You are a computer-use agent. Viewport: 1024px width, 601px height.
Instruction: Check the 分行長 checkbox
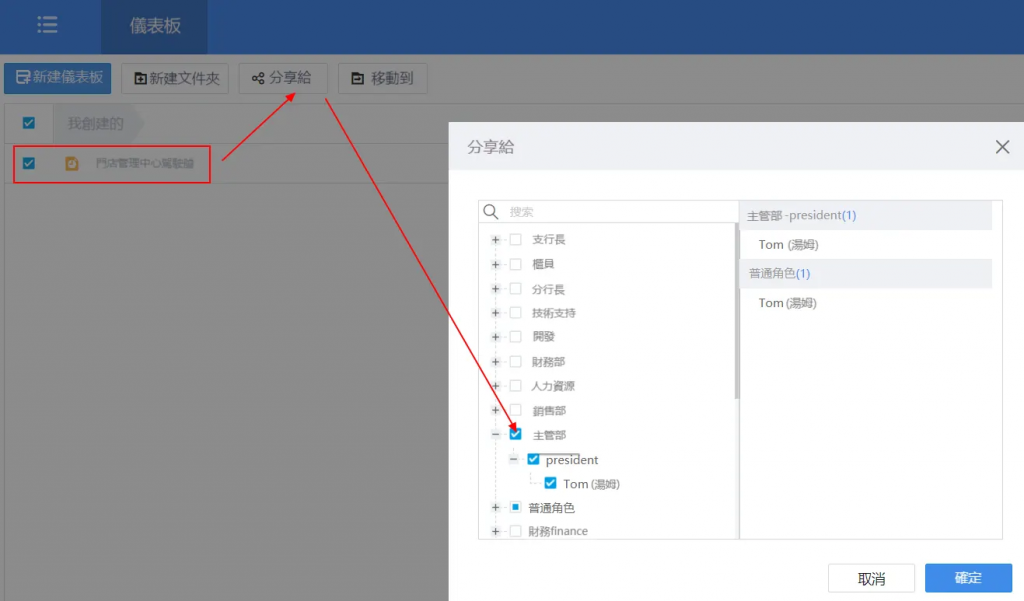click(515, 289)
